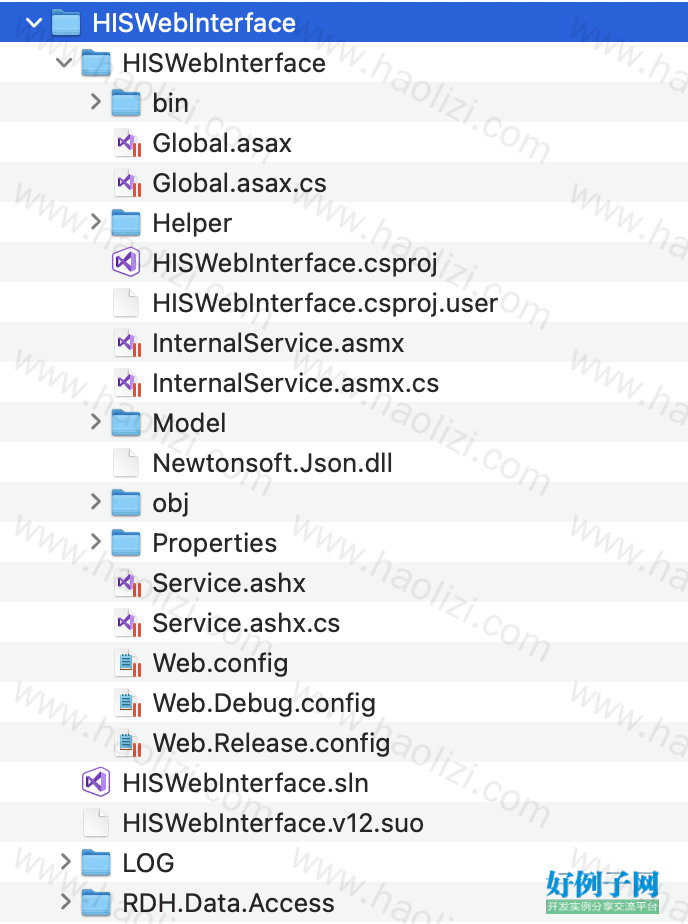
Task: Click the Helper folder icon
Action: pyautogui.click(x=126, y=223)
